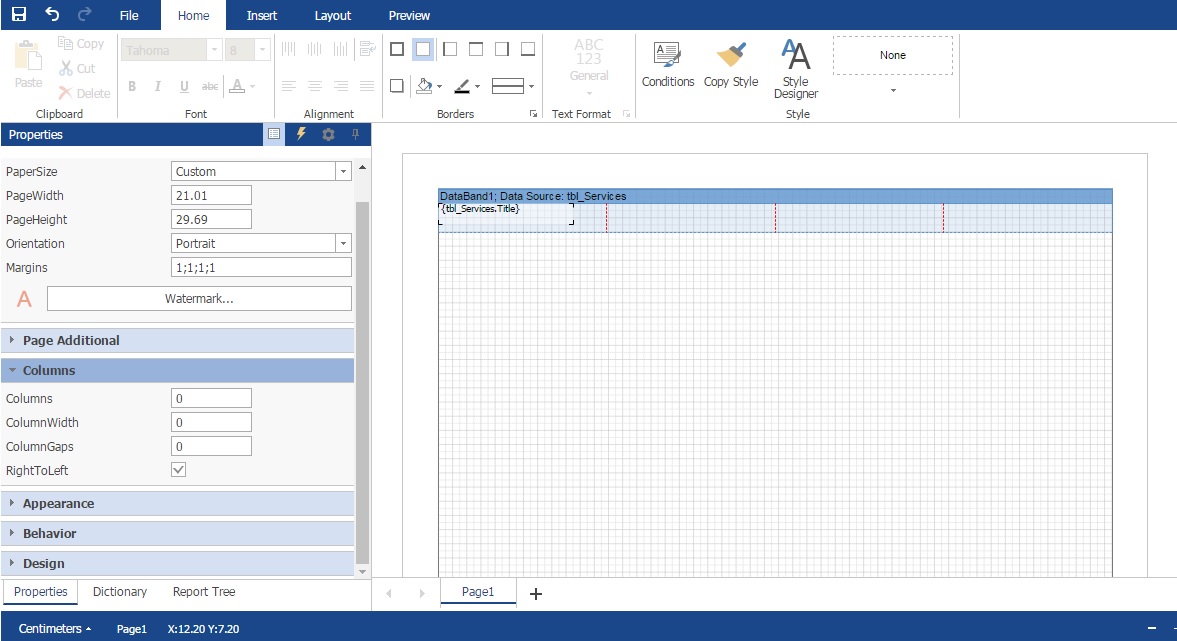Show properties list view in Properties panel
1177x641 pixels.
pyautogui.click(x=274, y=134)
